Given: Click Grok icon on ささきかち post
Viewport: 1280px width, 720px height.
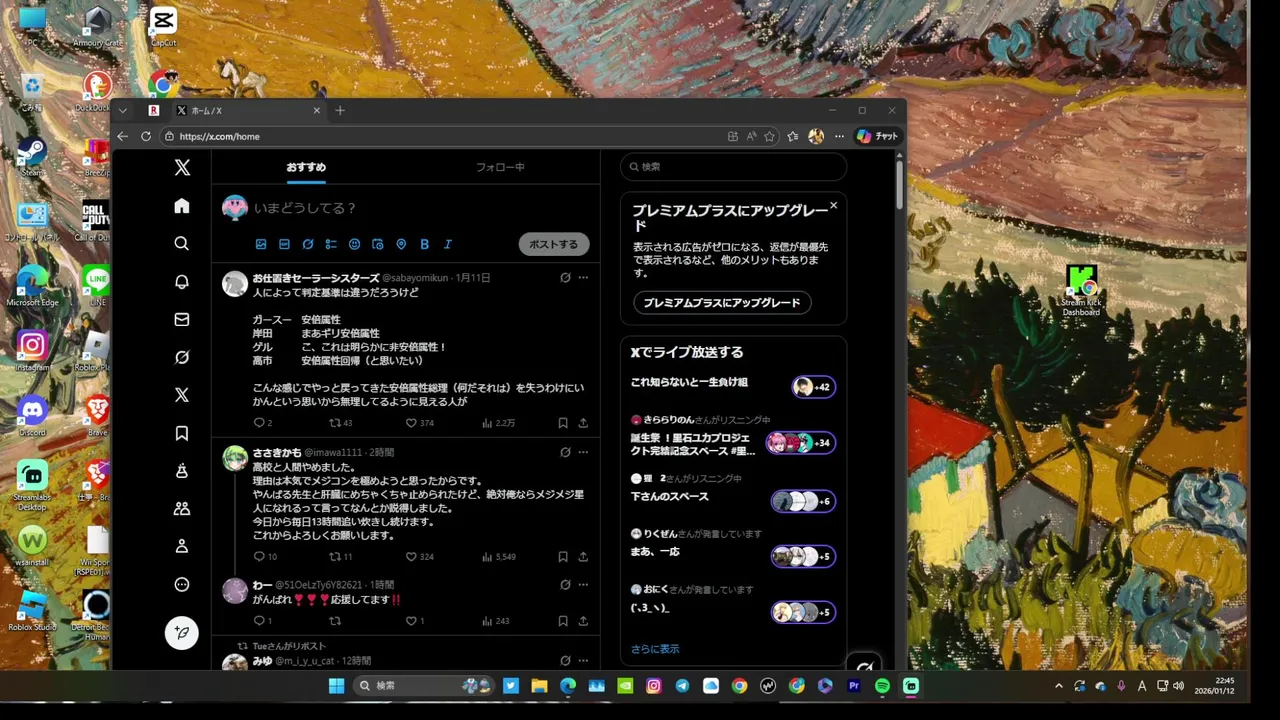Looking at the screenshot, I should tap(565, 452).
